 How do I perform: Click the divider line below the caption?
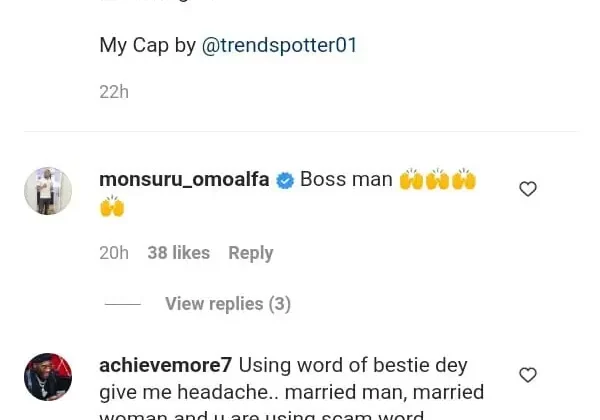coord(300,131)
